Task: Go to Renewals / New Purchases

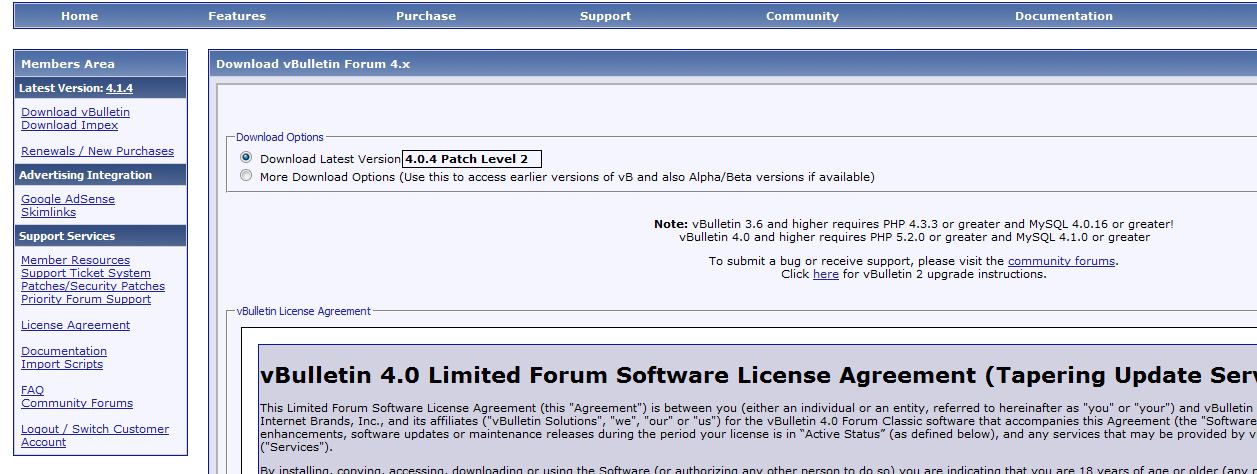Action: coord(97,151)
